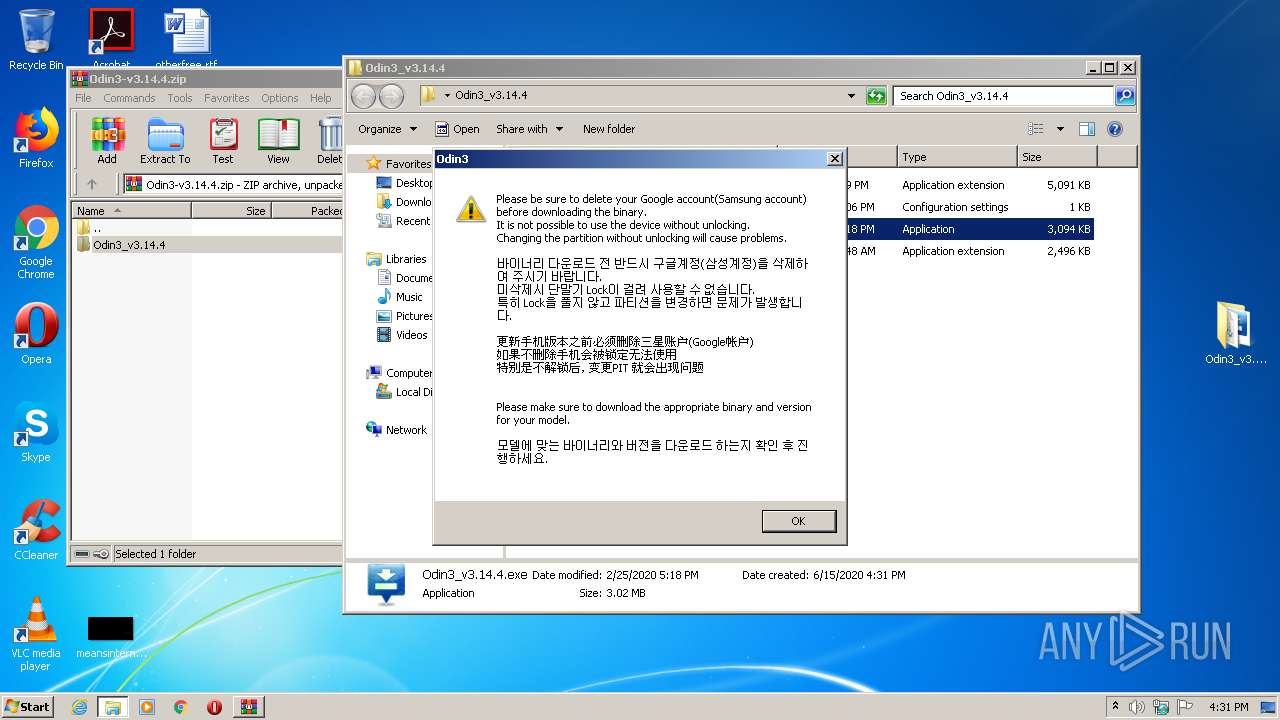1280x720 pixels.
Task: Click Explorer search magnifier icon
Action: point(1125,96)
